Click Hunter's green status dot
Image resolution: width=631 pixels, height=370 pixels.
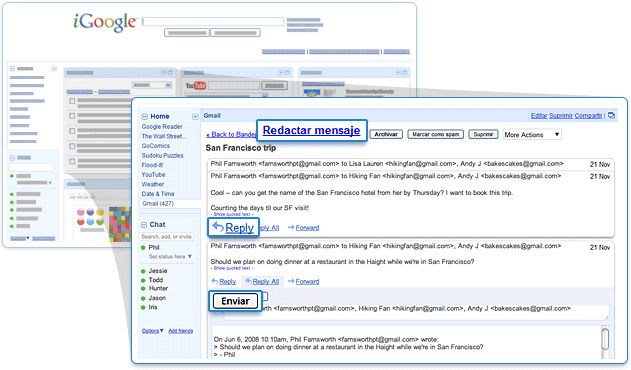point(143,289)
